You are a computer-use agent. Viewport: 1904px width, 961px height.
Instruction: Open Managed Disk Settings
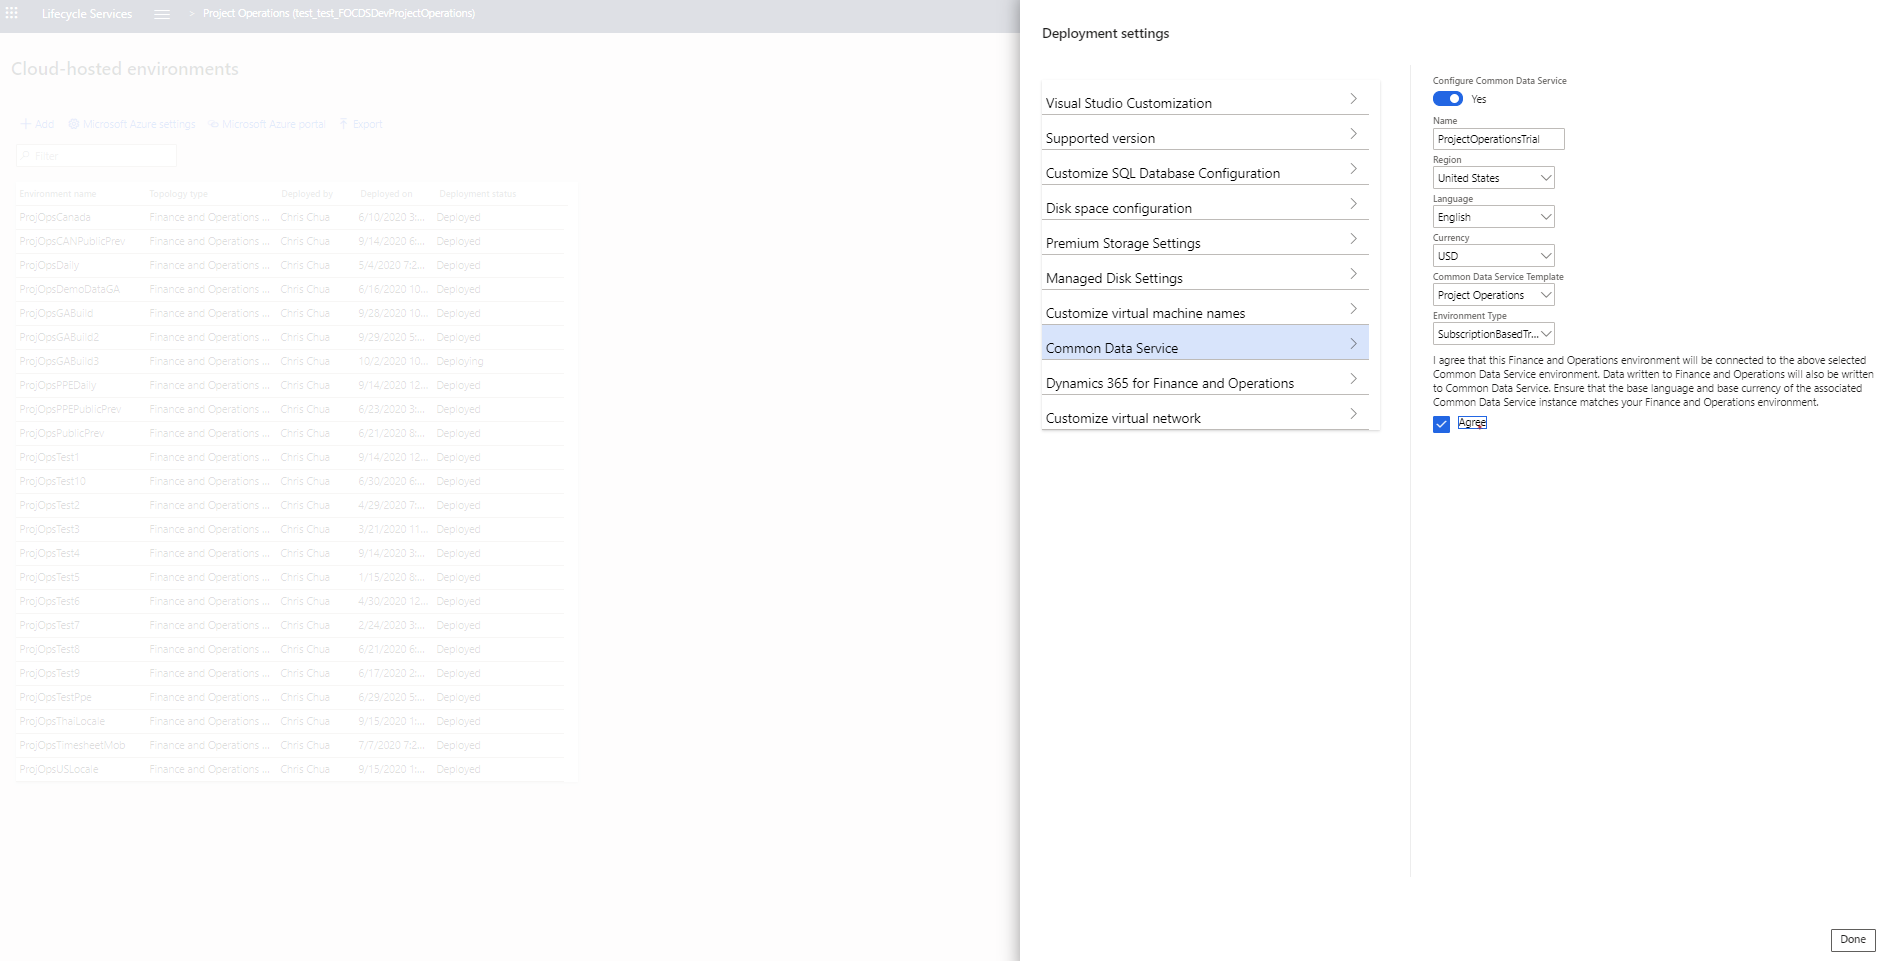(1205, 273)
